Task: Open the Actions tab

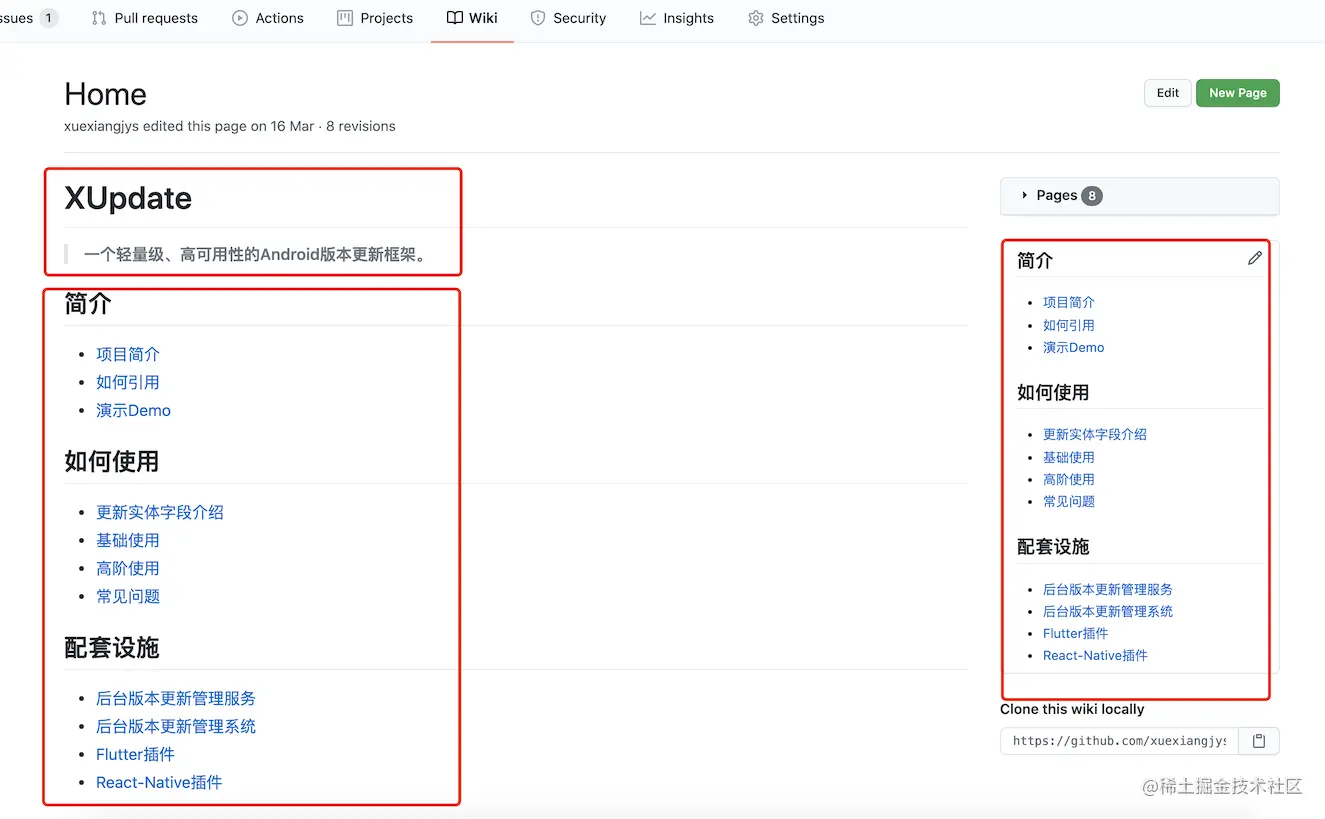Action: pyautogui.click(x=267, y=18)
